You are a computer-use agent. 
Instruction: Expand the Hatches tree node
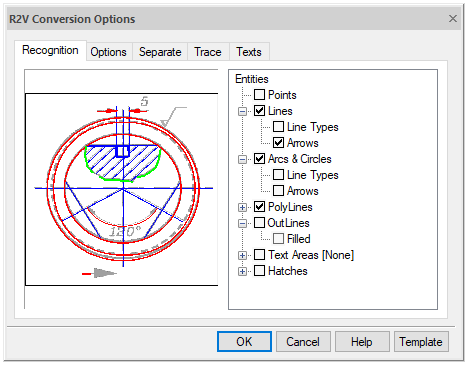point(242,271)
